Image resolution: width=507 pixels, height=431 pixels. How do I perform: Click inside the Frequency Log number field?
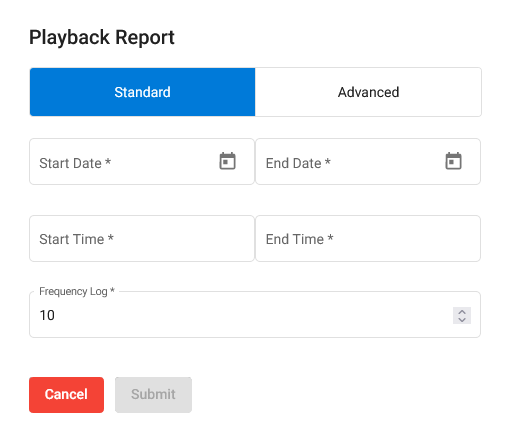[255, 315]
